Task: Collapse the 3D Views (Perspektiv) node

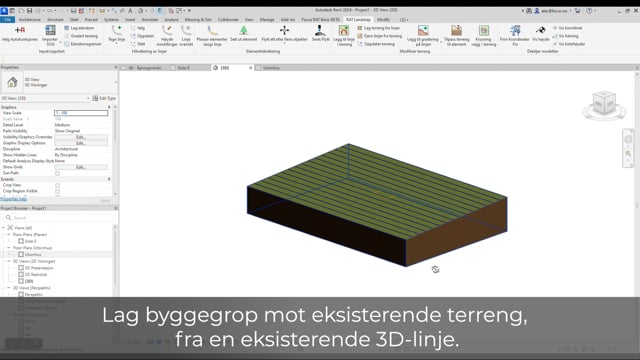Action: click(x=9, y=288)
